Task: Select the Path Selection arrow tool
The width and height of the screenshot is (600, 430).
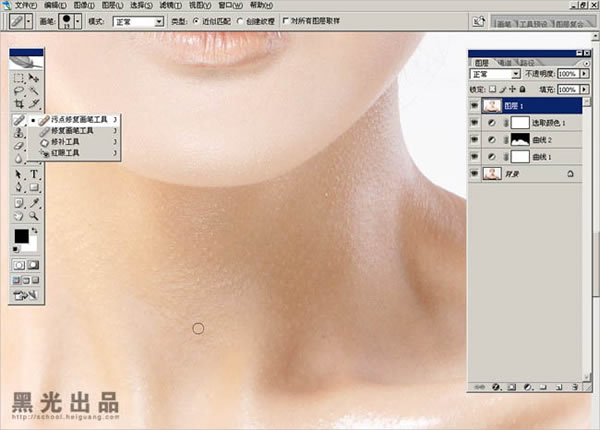Action: point(18,174)
